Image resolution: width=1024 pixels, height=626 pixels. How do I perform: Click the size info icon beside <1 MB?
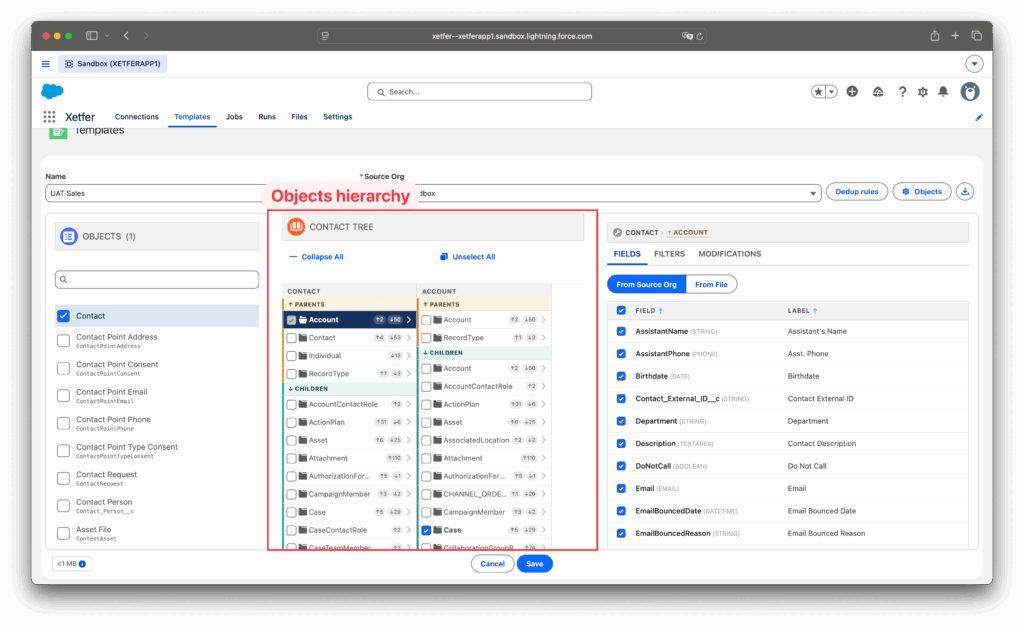[82, 564]
